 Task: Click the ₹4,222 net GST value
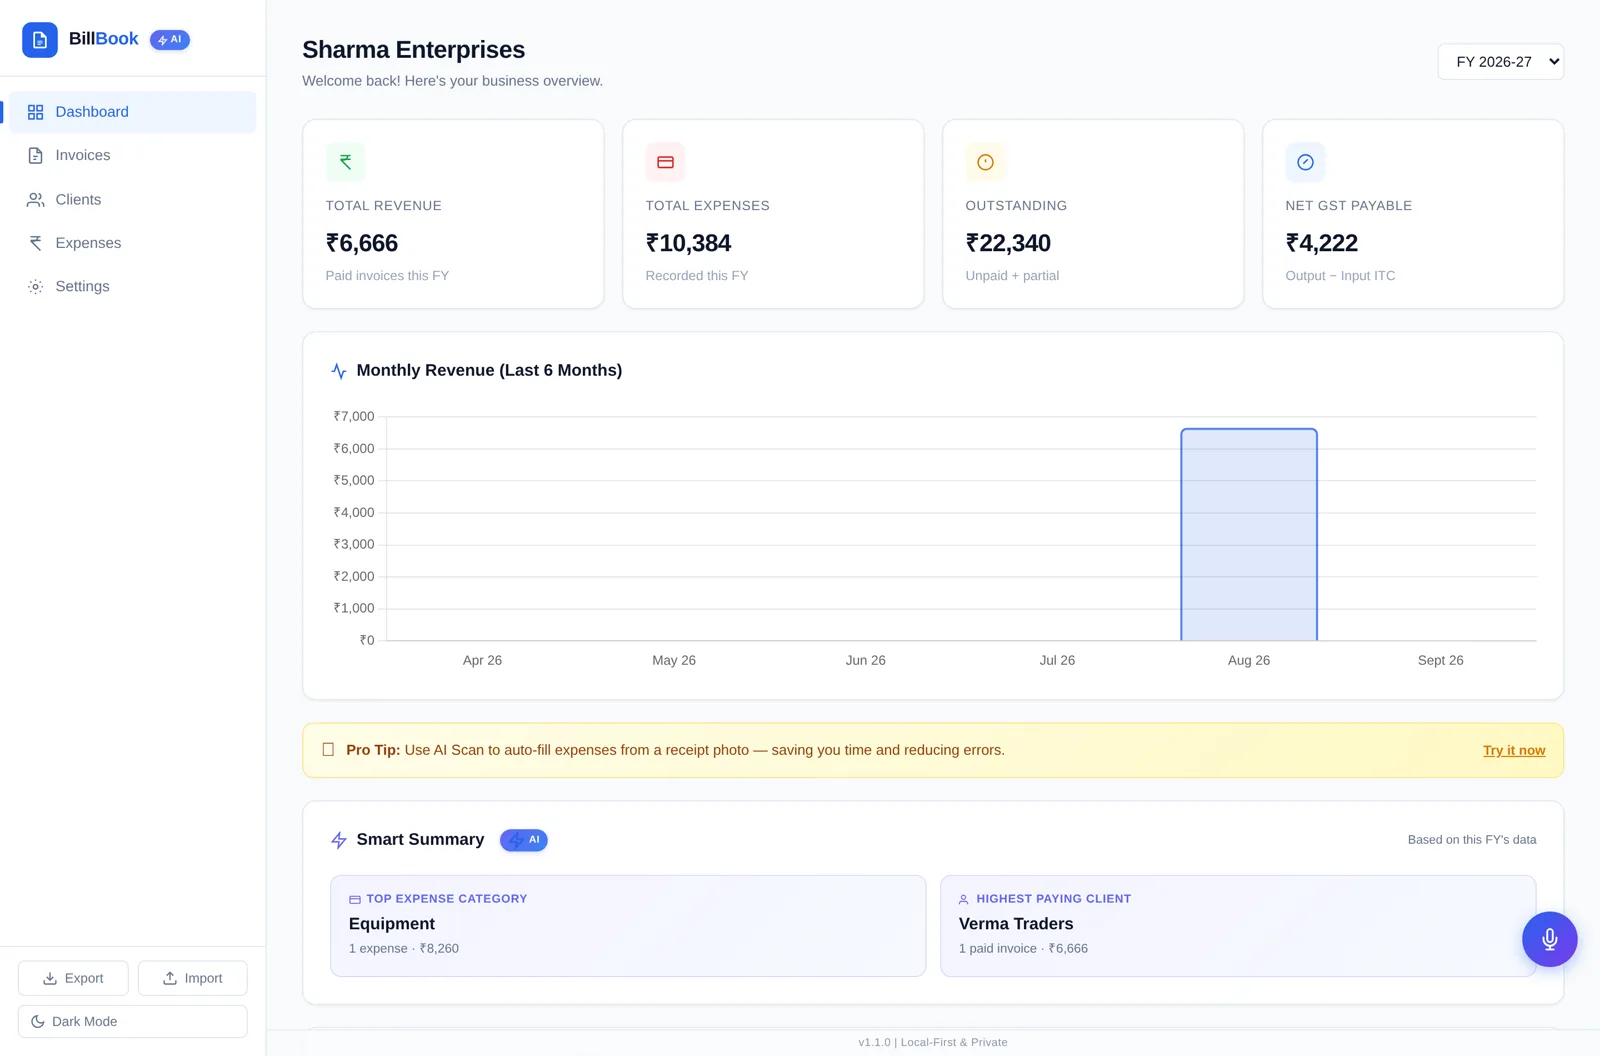coord(1322,243)
